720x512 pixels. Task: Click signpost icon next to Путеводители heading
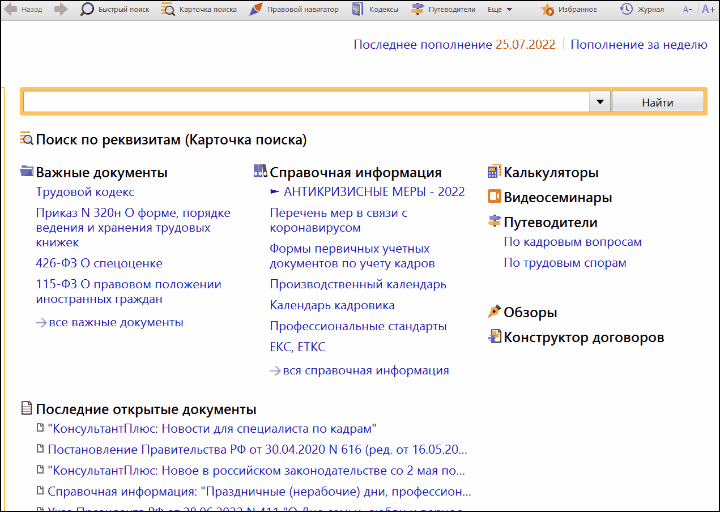point(494,221)
